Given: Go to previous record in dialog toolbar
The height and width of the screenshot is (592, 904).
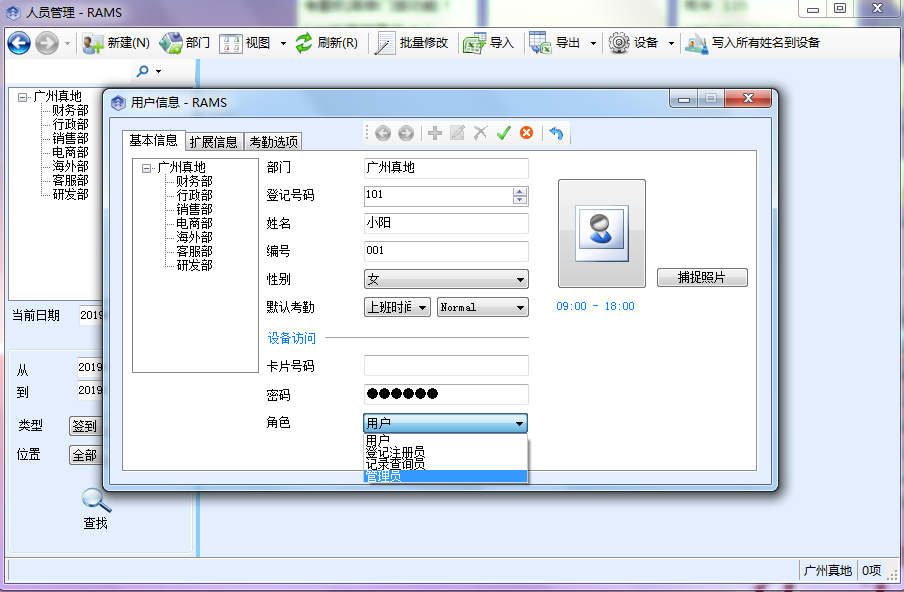Looking at the screenshot, I should coord(383,133).
